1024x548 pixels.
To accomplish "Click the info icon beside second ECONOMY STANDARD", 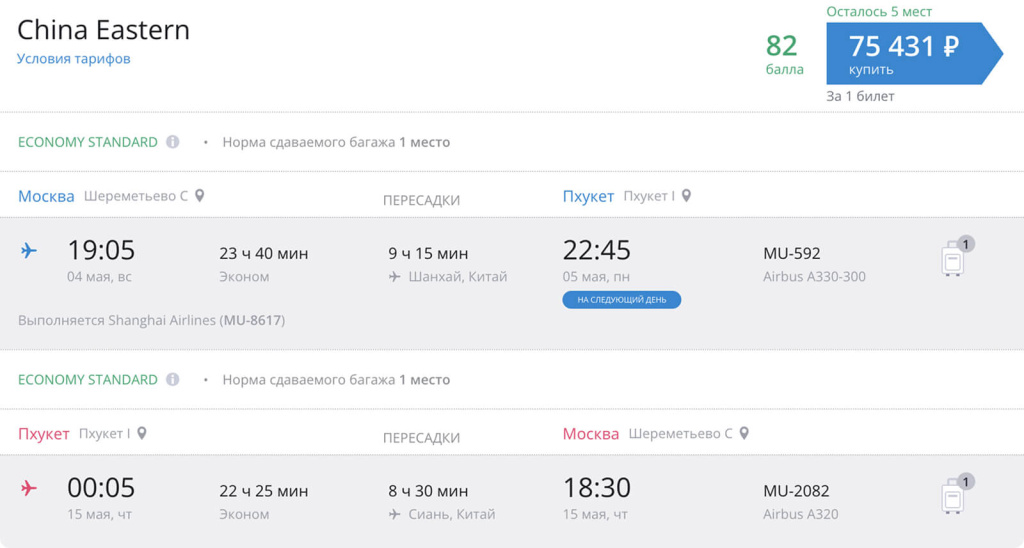I will coord(172,379).
